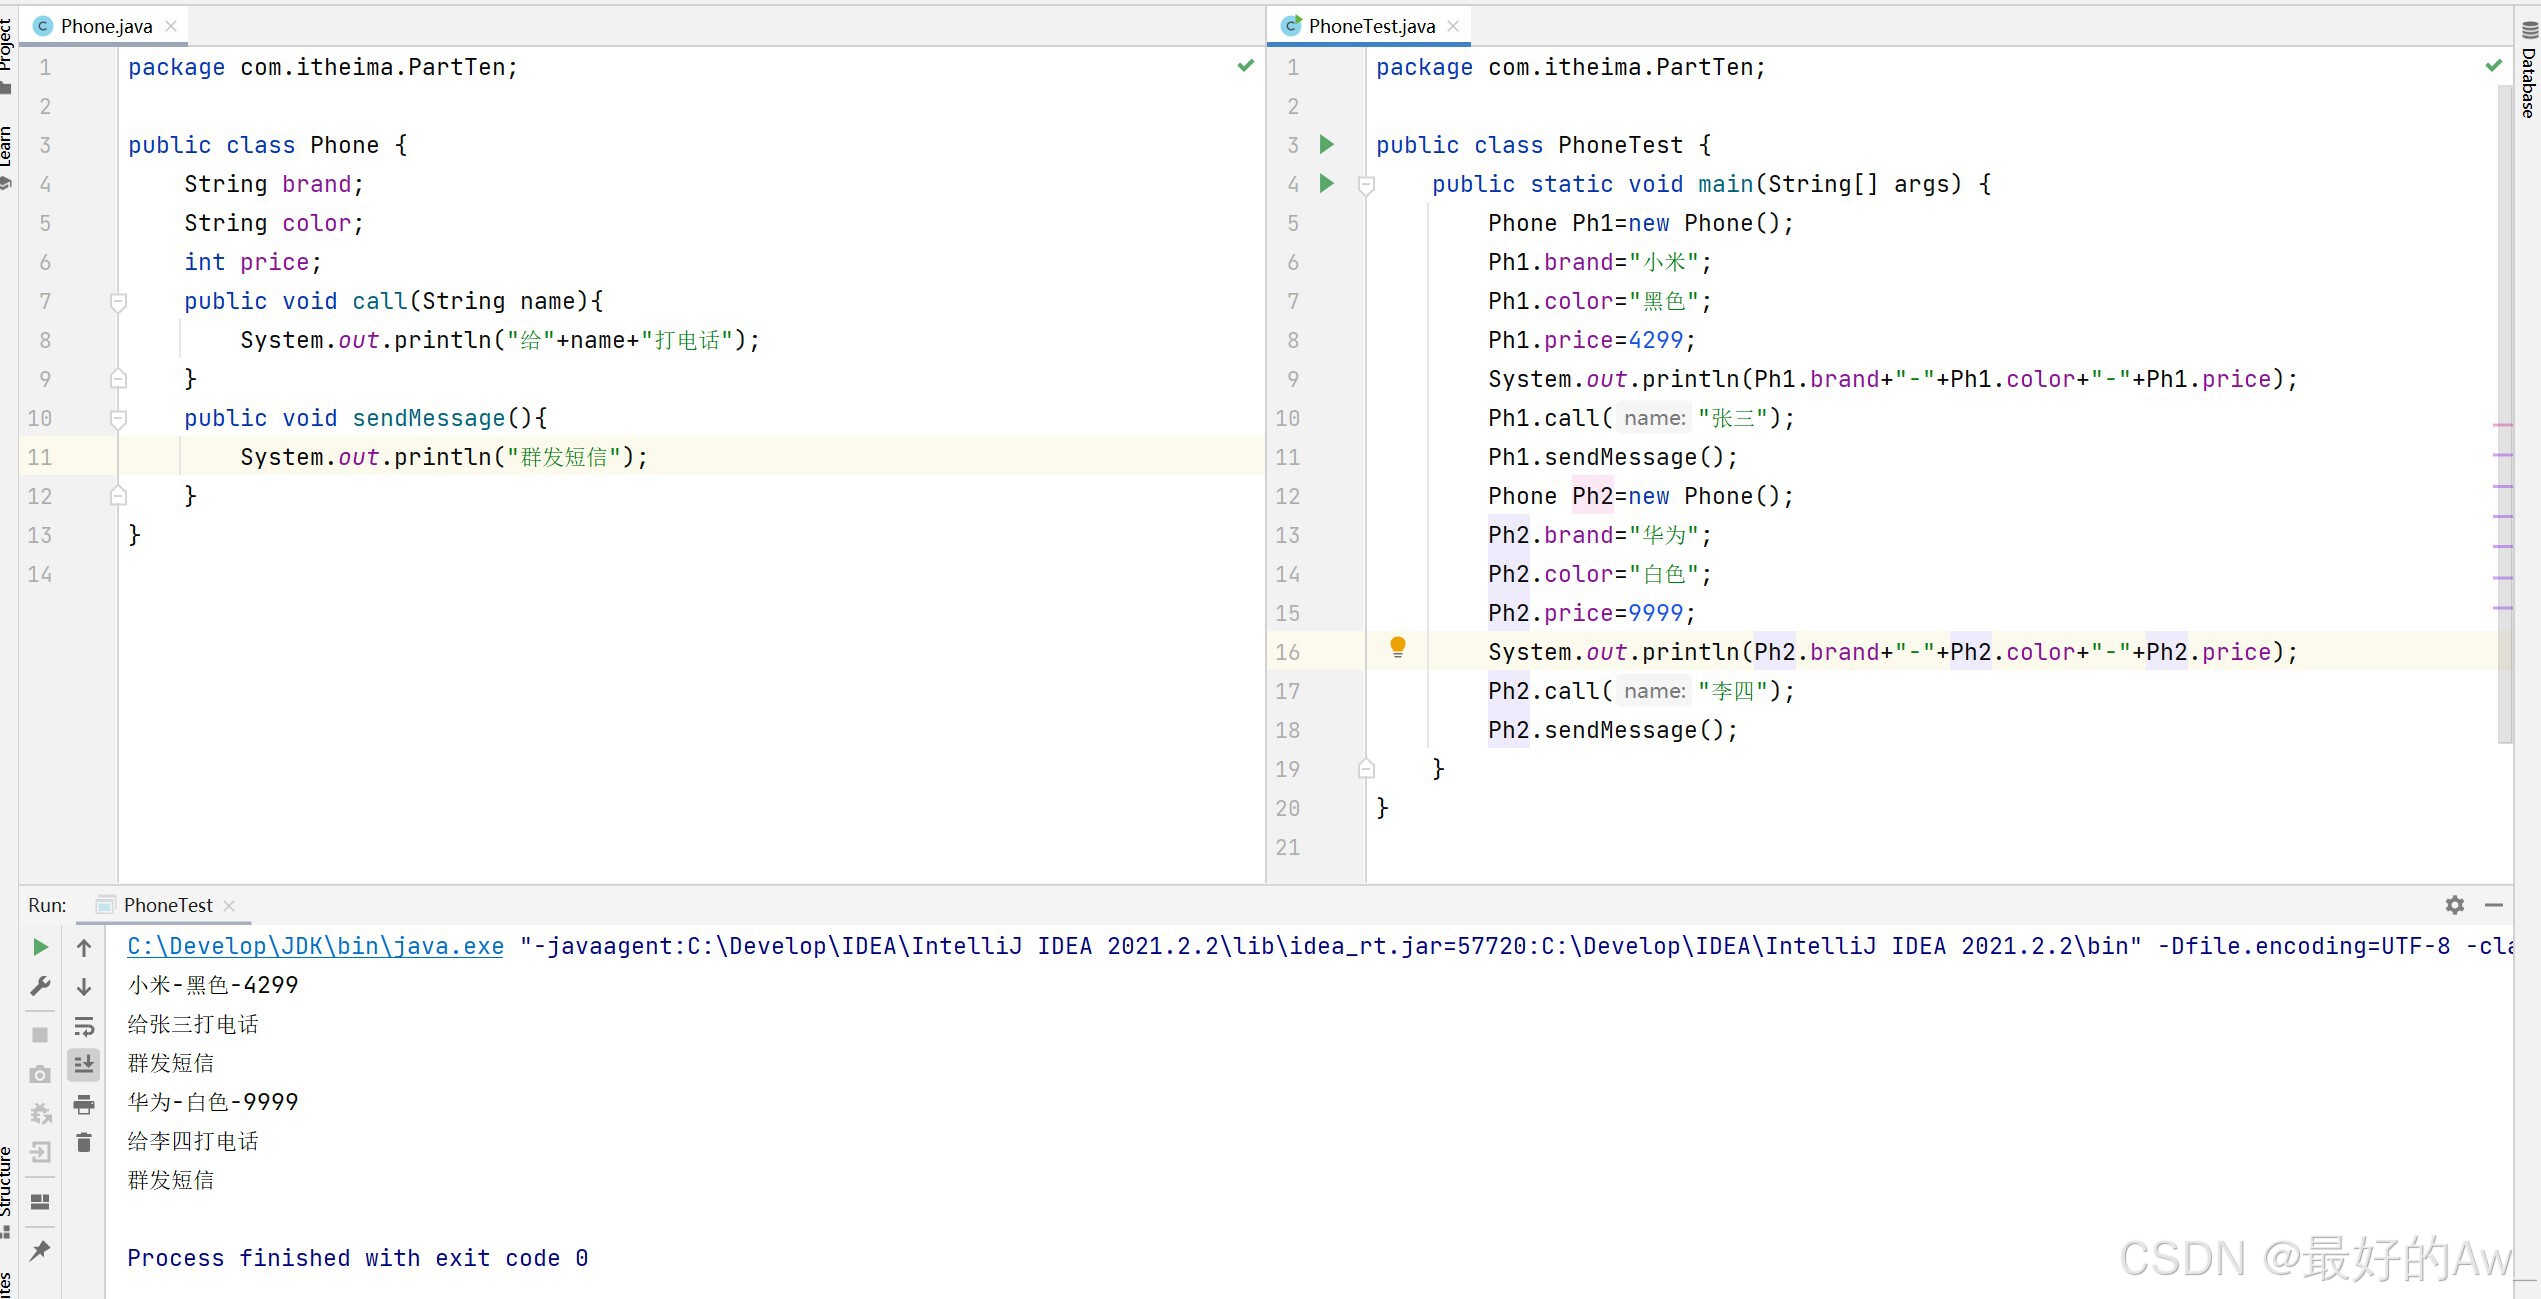Select the PhoneTest tab in Run panel

(x=167, y=905)
